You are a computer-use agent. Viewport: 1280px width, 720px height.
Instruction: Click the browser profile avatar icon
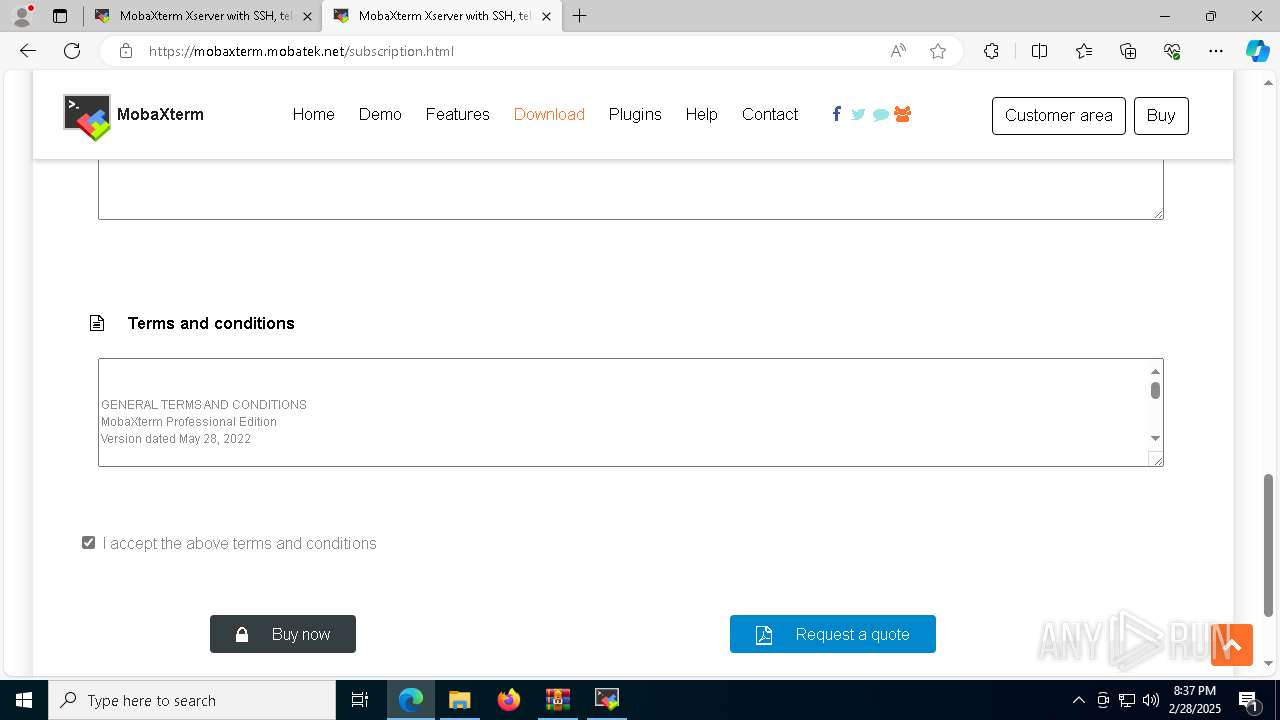click(22, 16)
